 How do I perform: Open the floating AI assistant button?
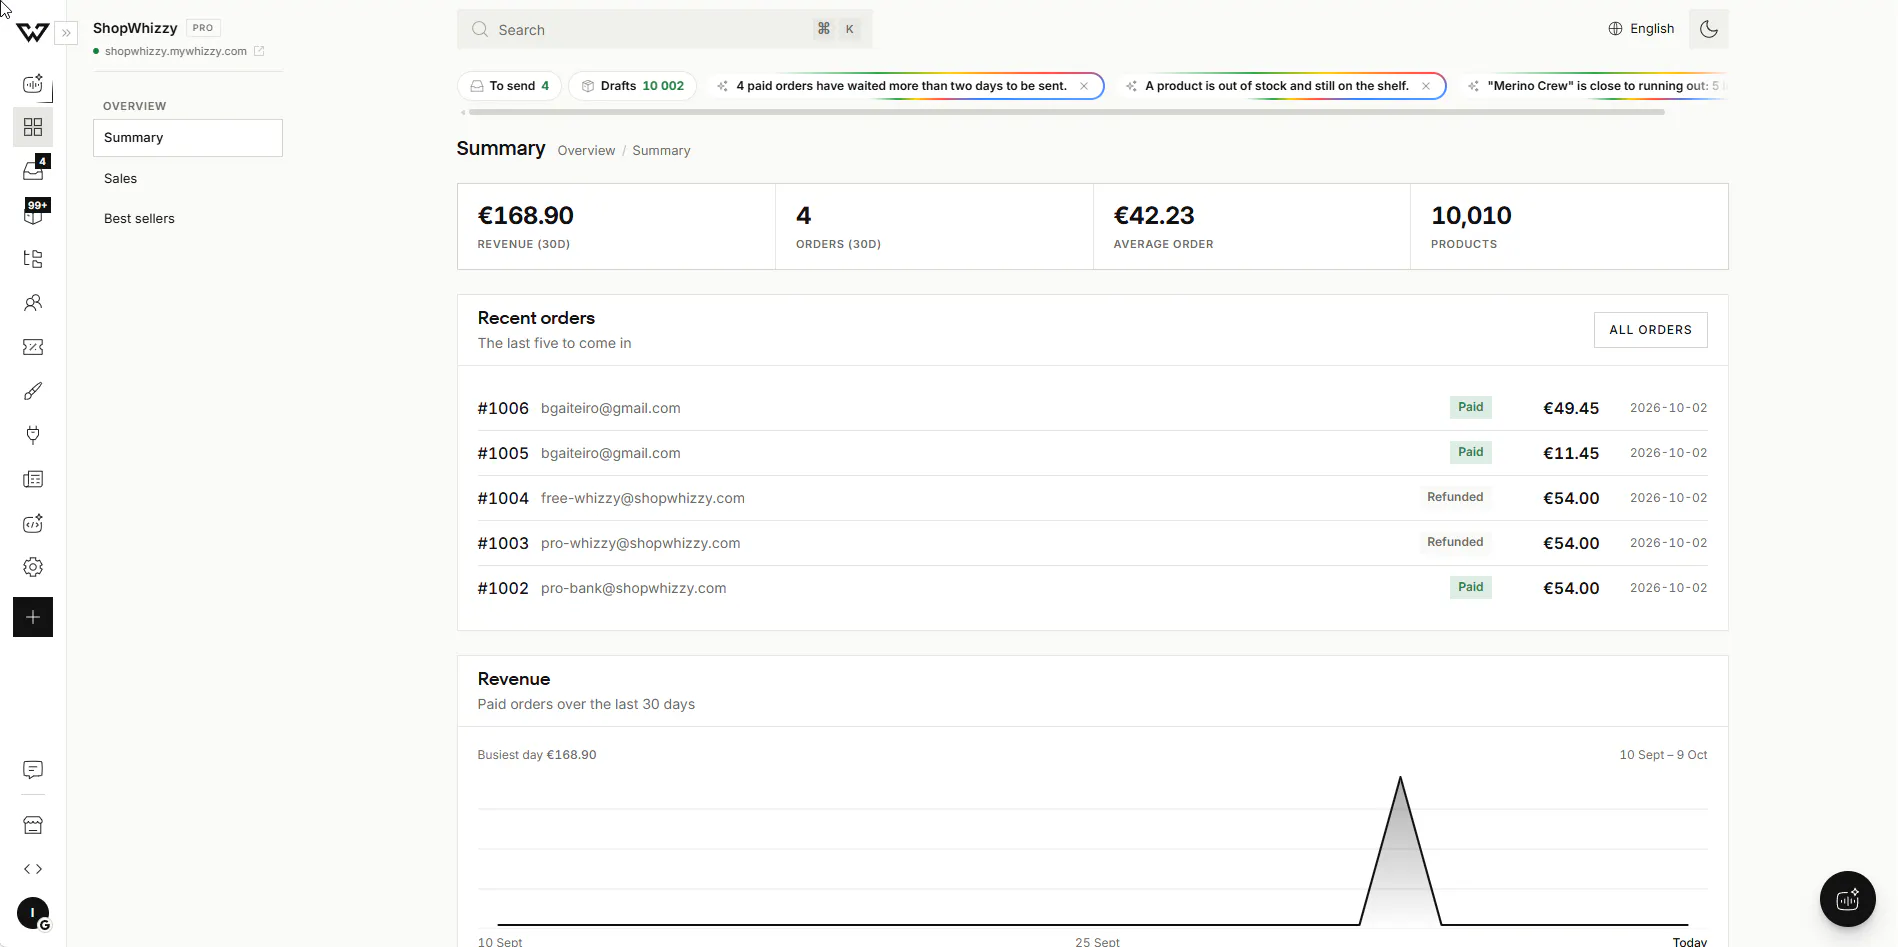(1847, 899)
